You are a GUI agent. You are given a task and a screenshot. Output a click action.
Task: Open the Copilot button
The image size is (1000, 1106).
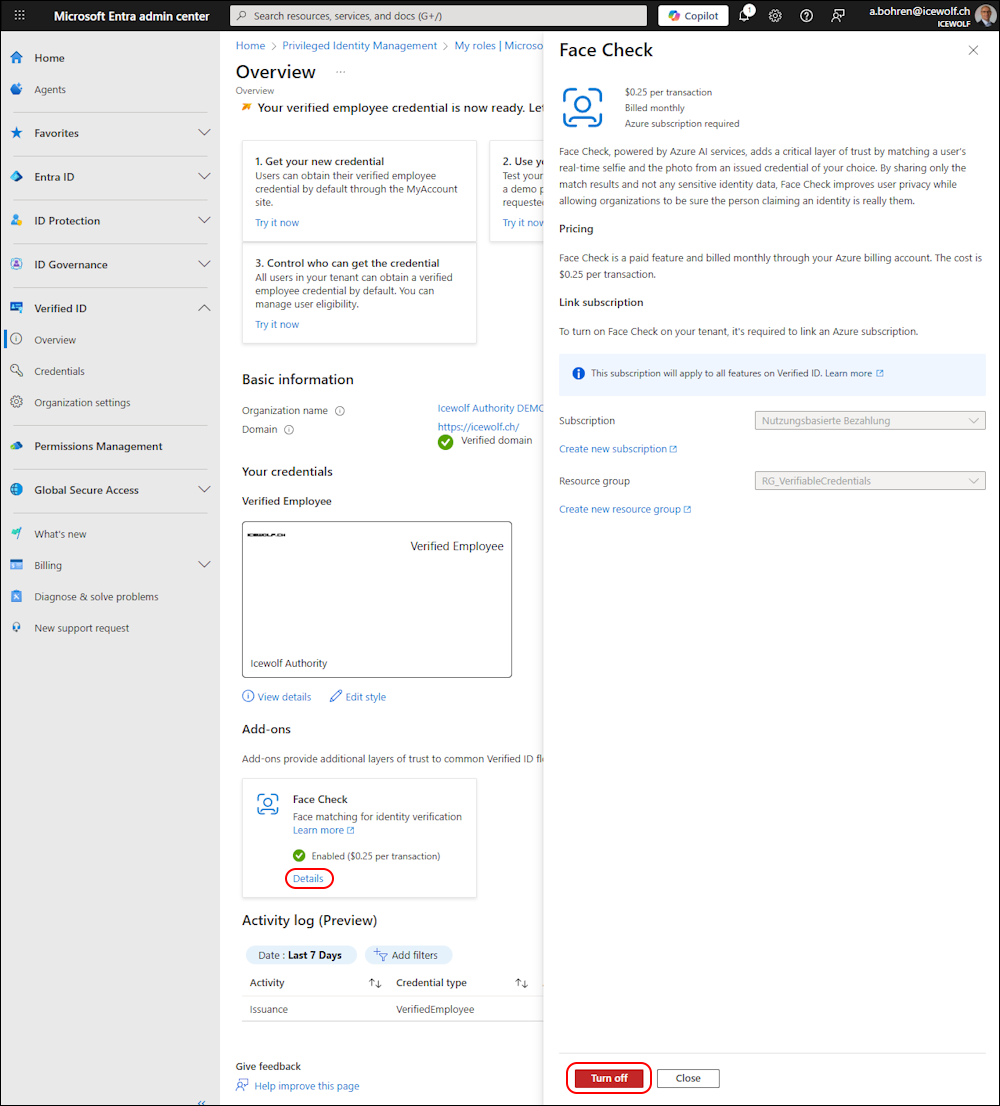(693, 16)
